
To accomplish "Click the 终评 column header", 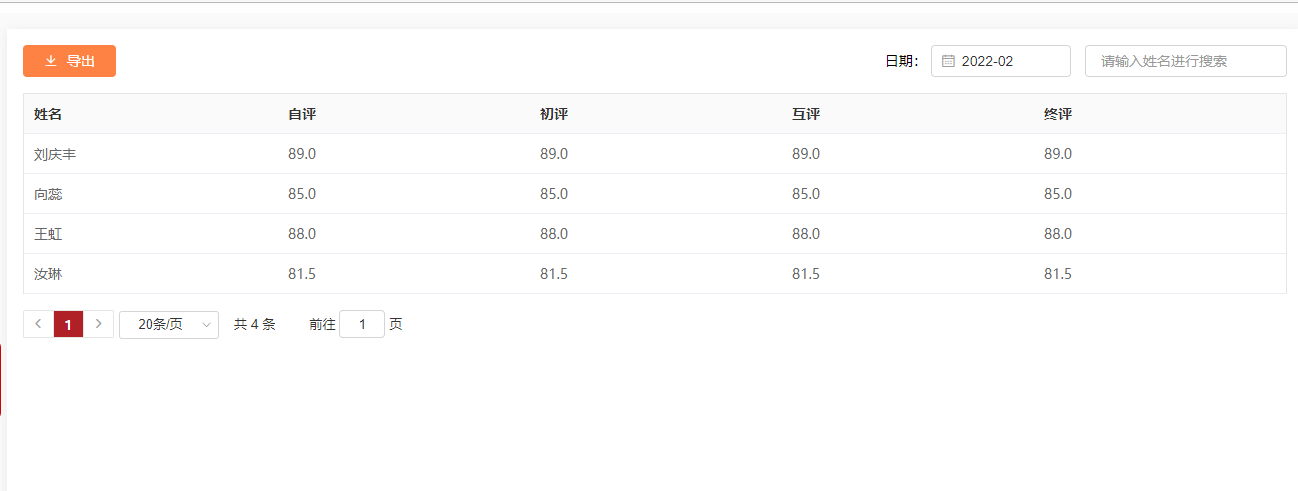I will pyautogui.click(x=1058, y=114).
